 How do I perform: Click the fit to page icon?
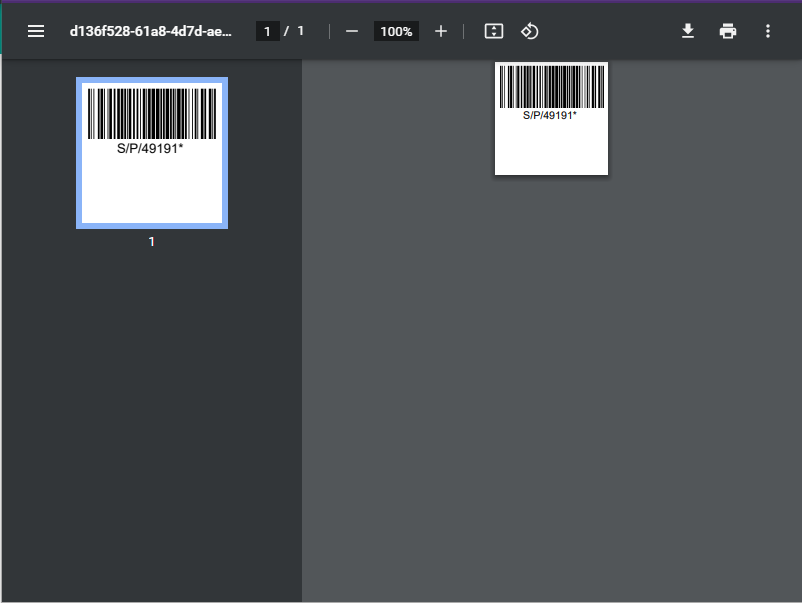pyautogui.click(x=494, y=31)
